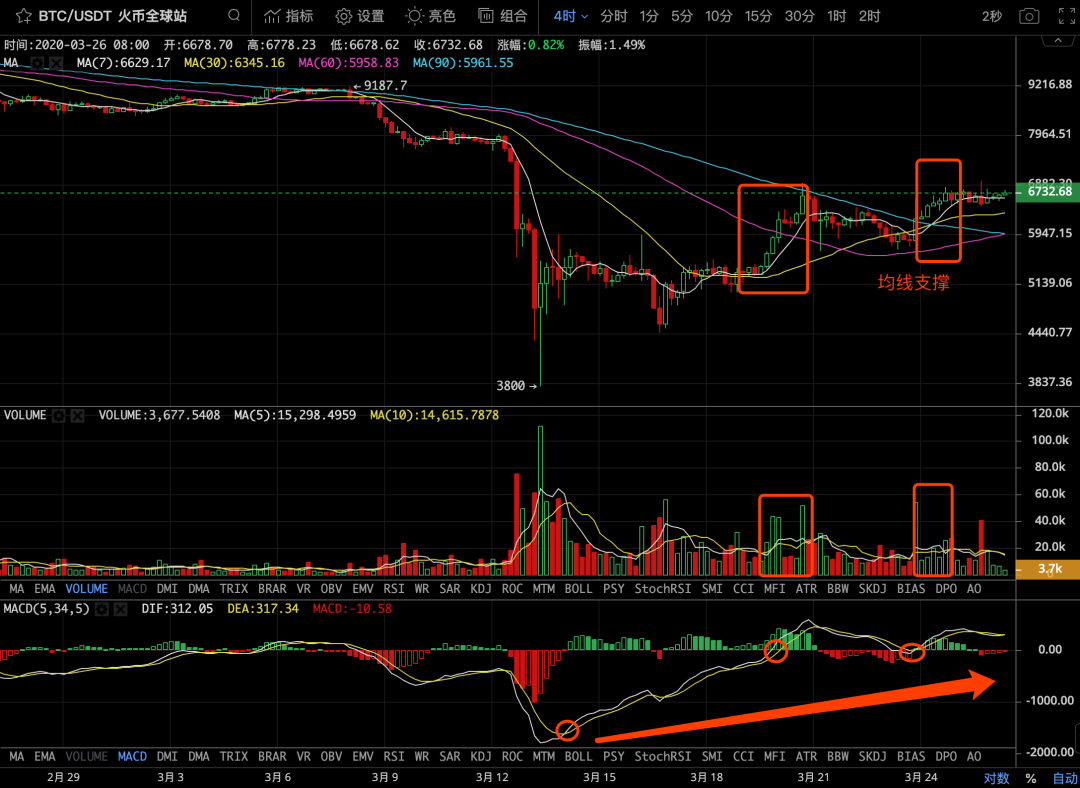Choose MACD in the volume pane tab bar
Screen dimensions: 1080x788
(132, 589)
